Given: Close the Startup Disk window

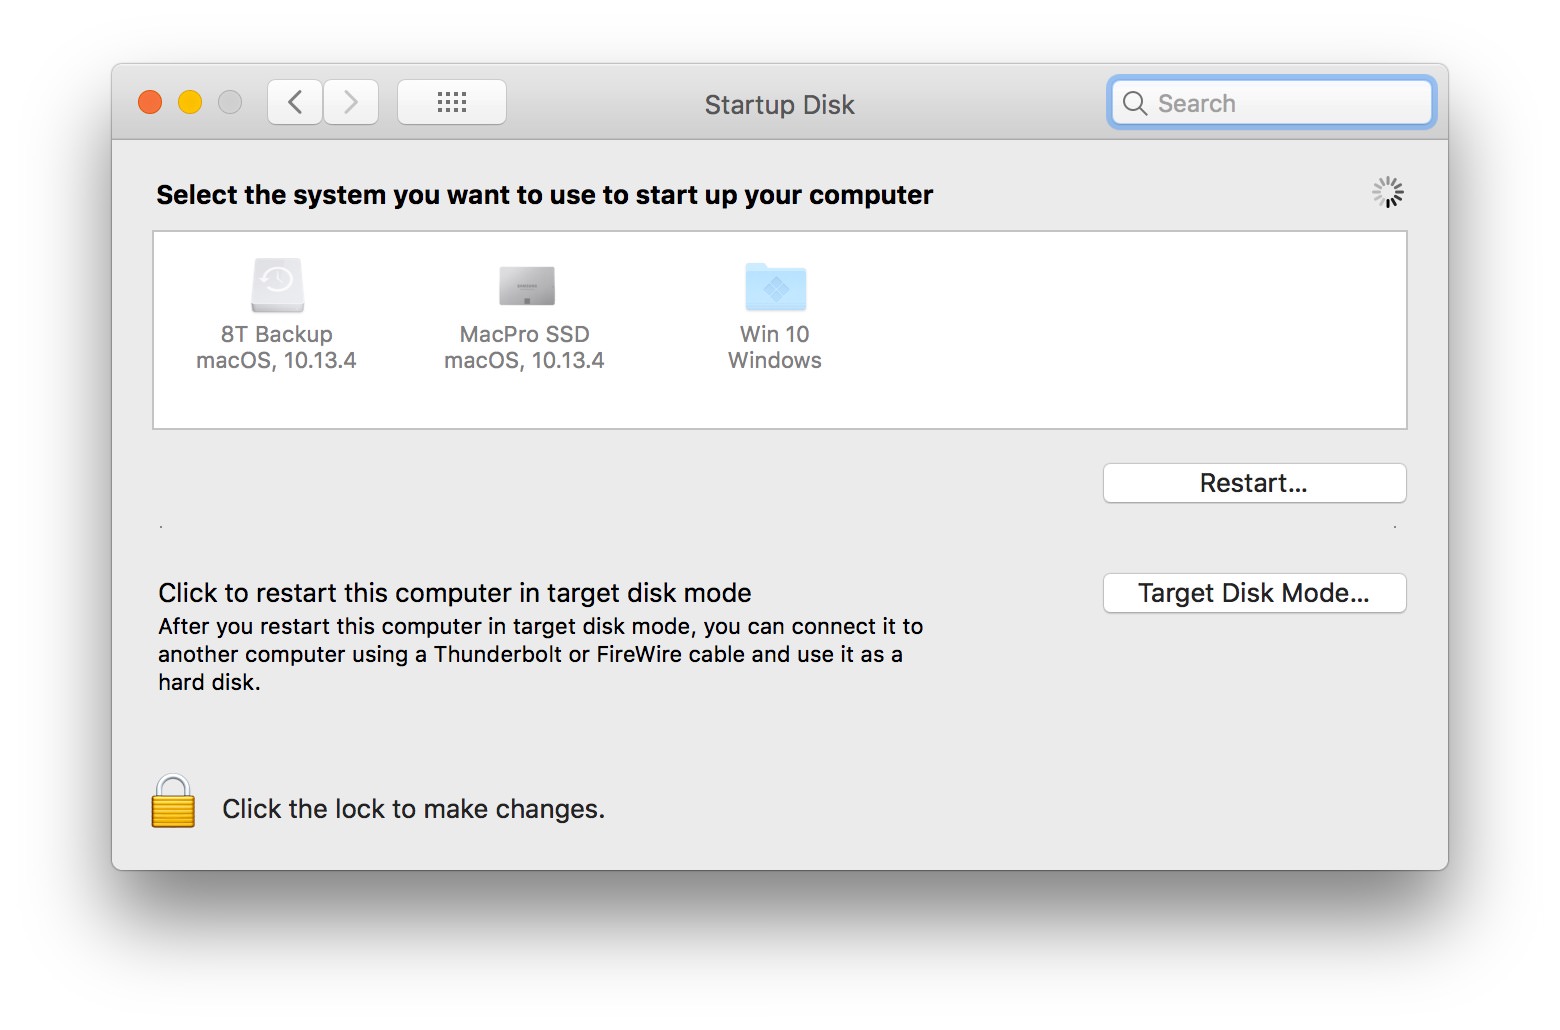Looking at the screenshot, I should pos(150,102).
